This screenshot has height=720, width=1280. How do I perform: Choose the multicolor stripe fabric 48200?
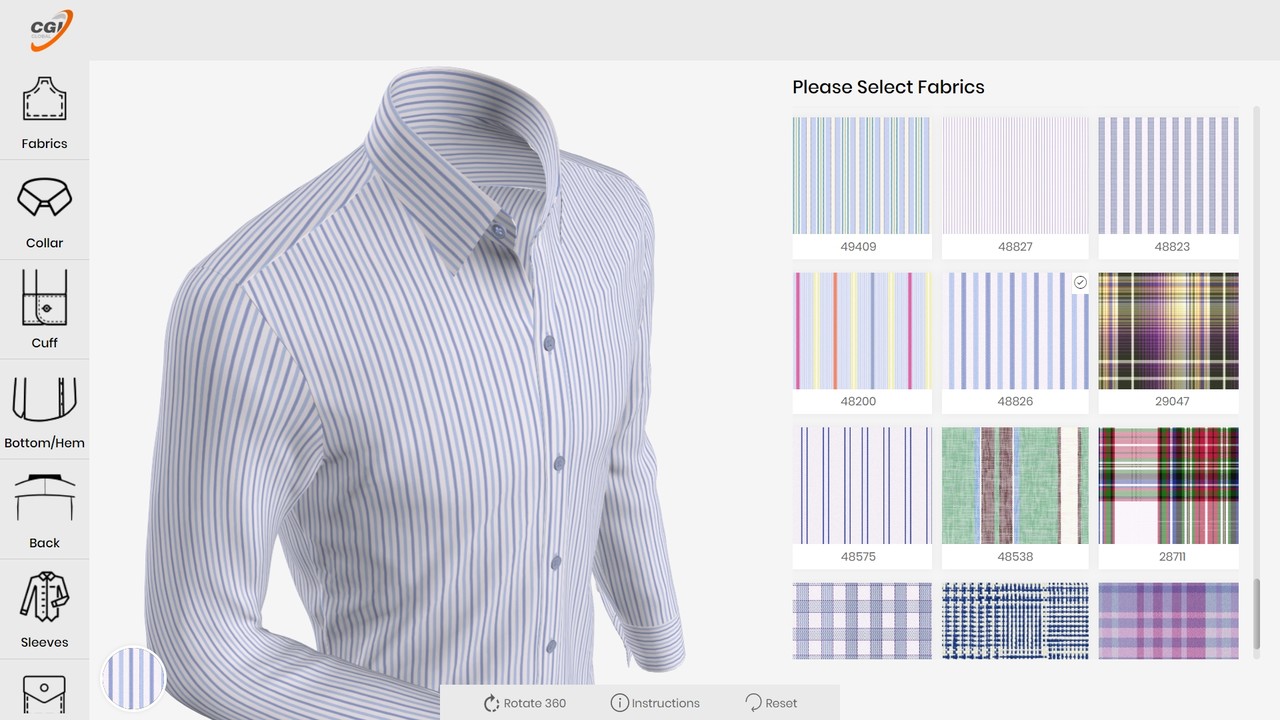click(861, 330)
